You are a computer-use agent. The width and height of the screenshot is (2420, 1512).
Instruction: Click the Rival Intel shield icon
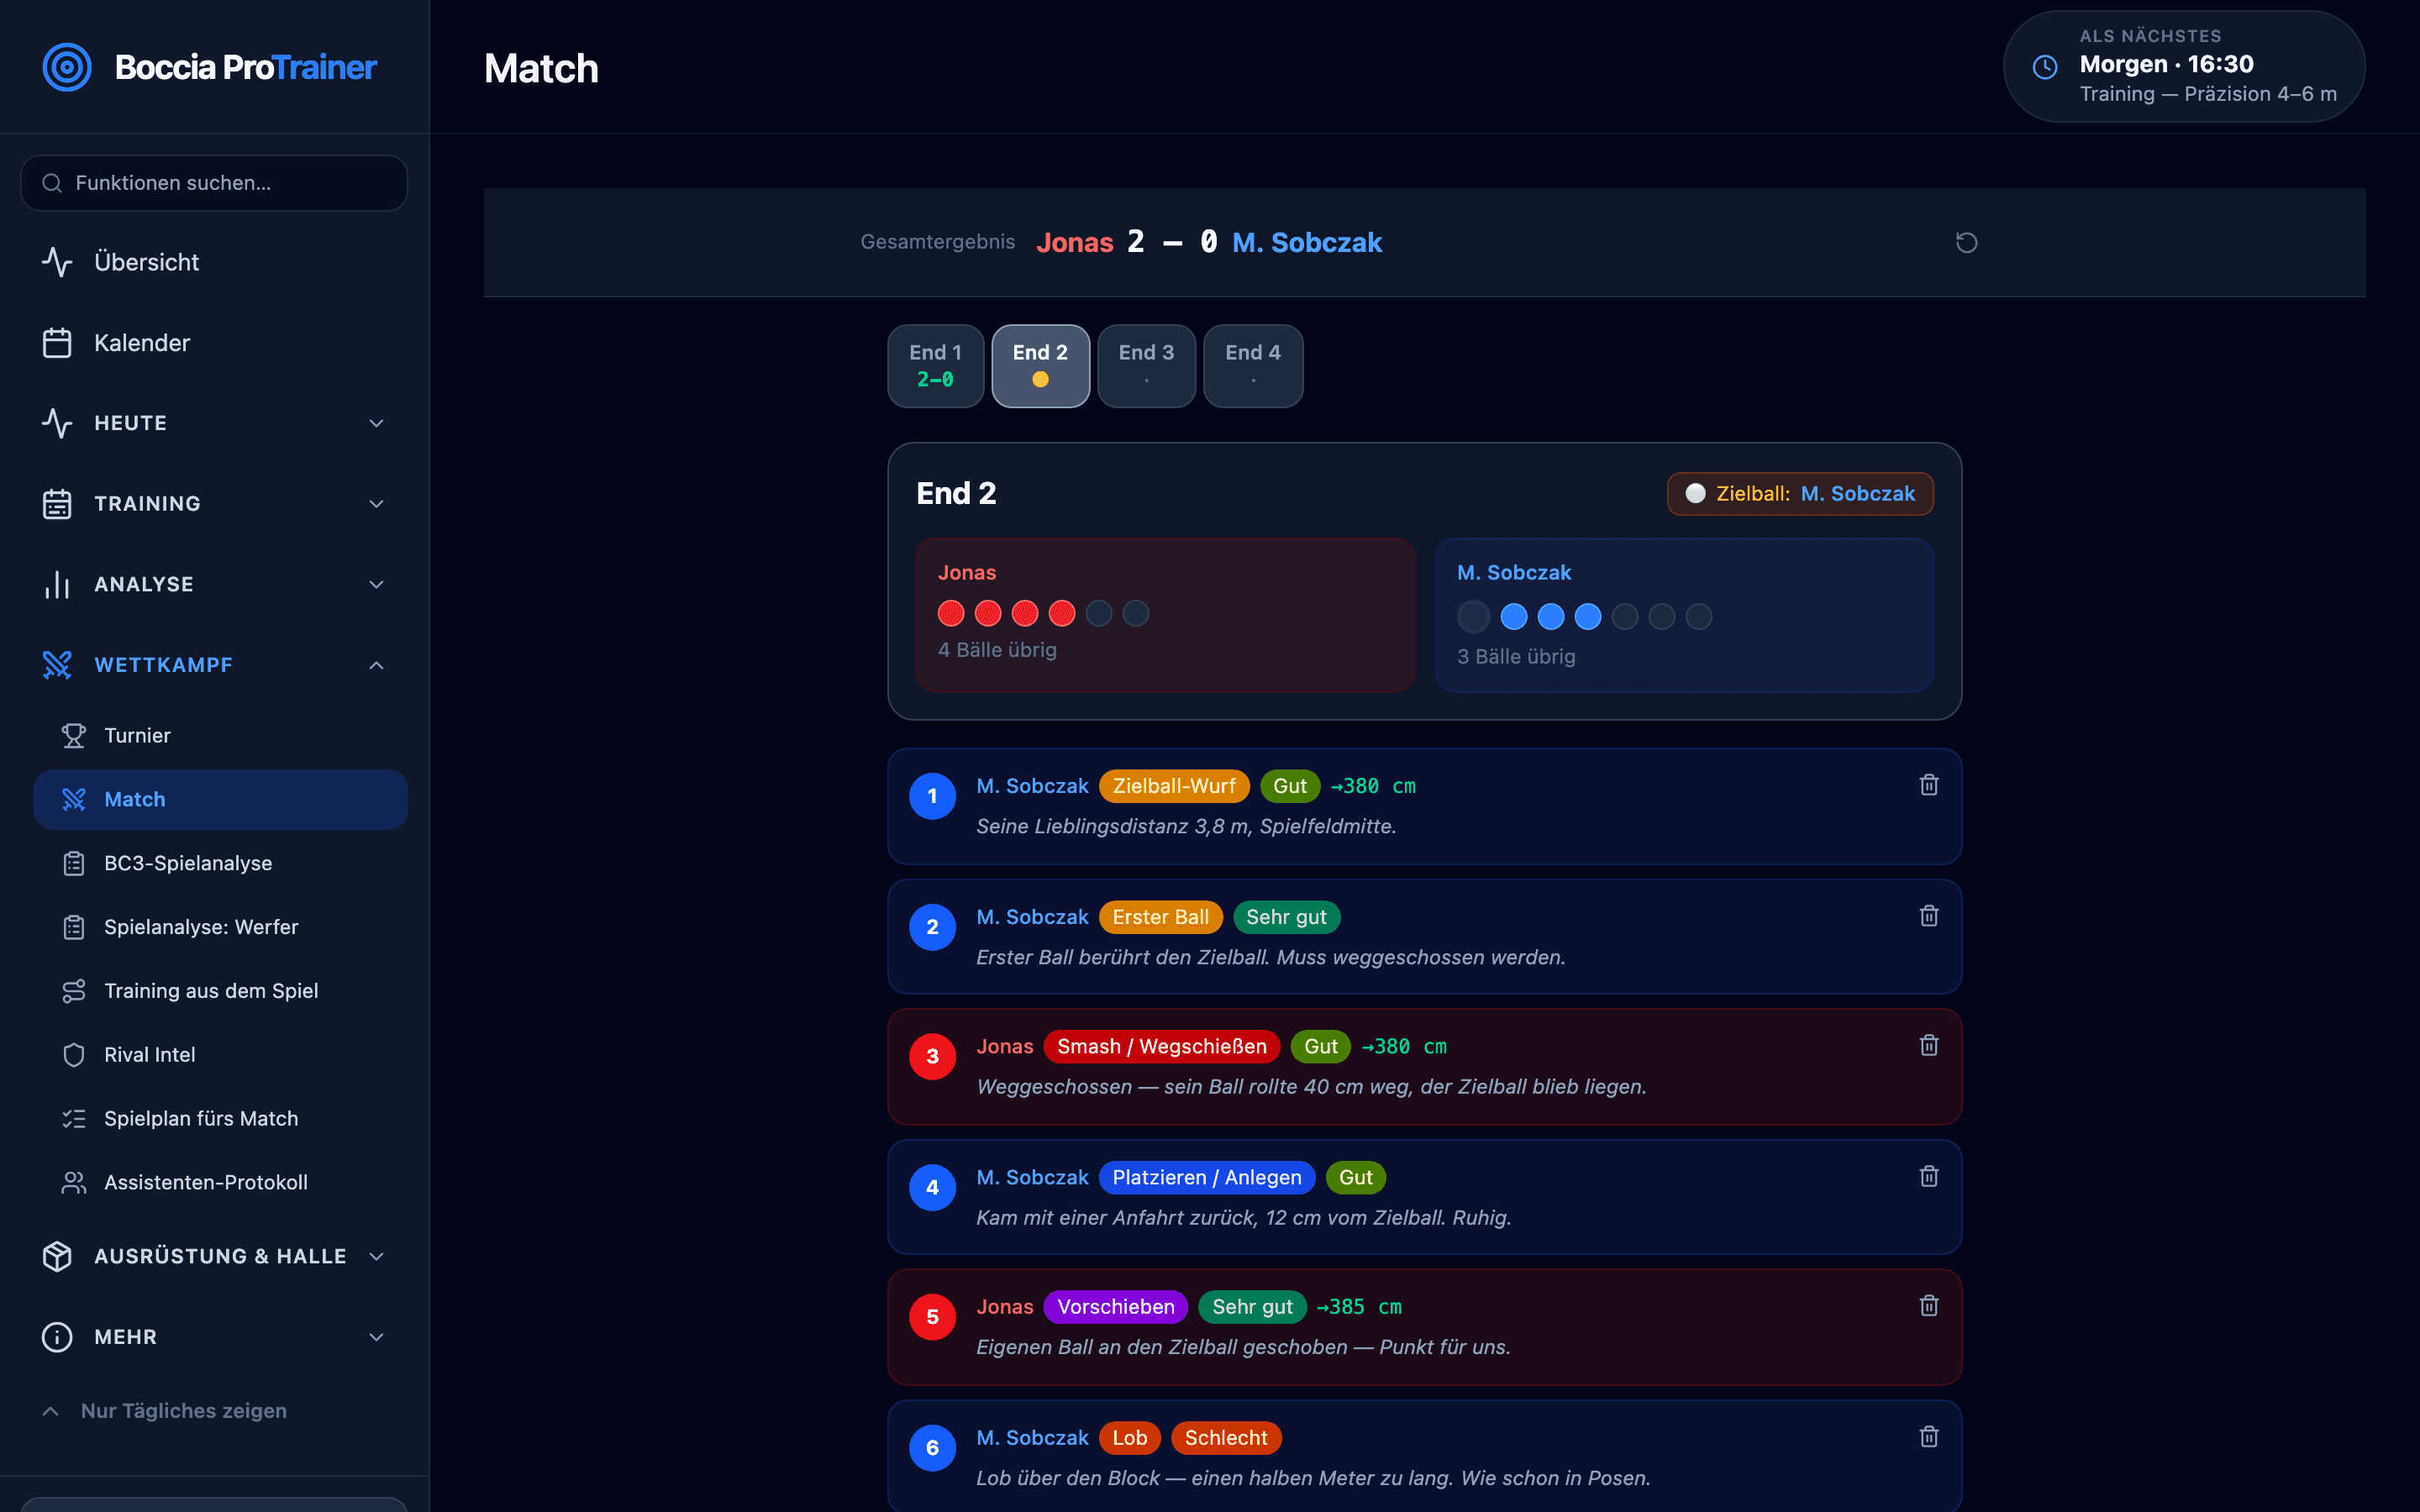(x=74, y=1054)
